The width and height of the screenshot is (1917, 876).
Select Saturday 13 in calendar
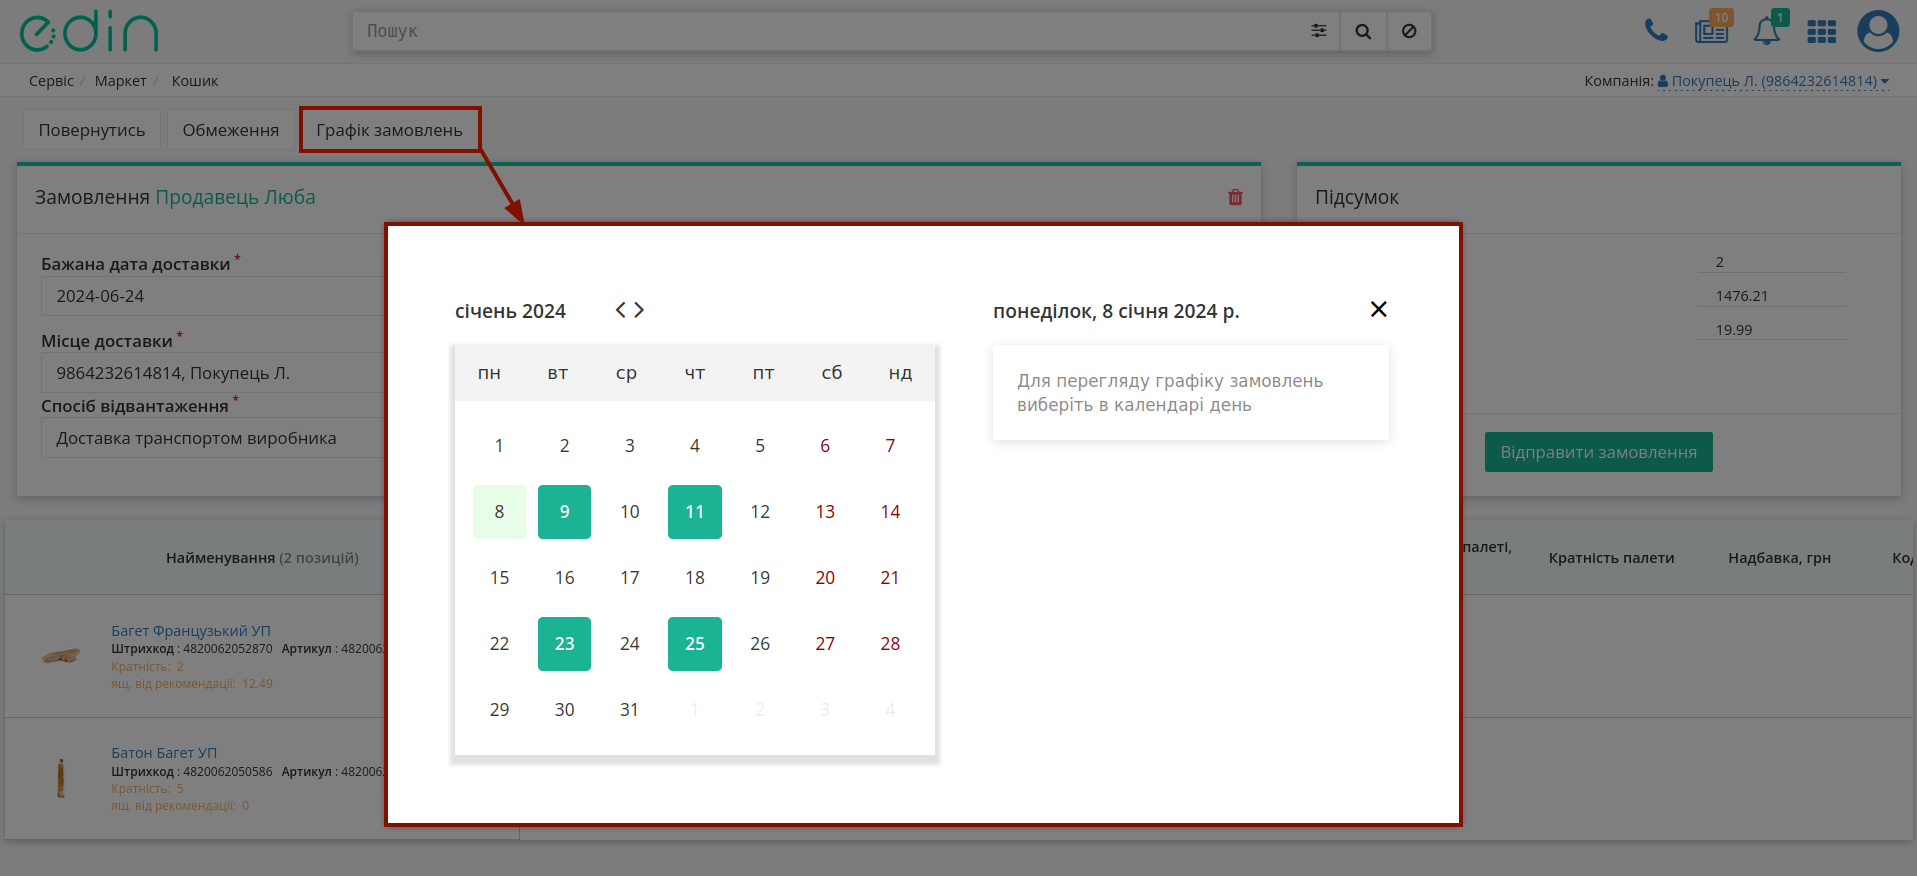(x=825, y=512)
